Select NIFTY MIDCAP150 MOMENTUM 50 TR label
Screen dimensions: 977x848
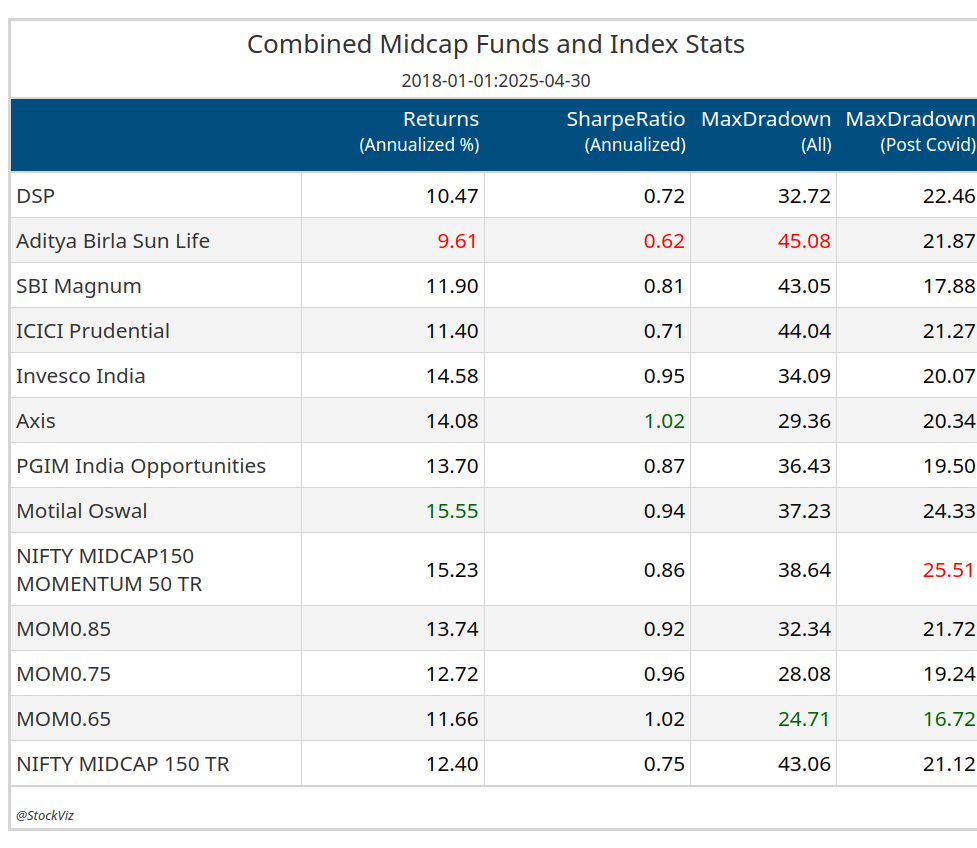(109, 569)
